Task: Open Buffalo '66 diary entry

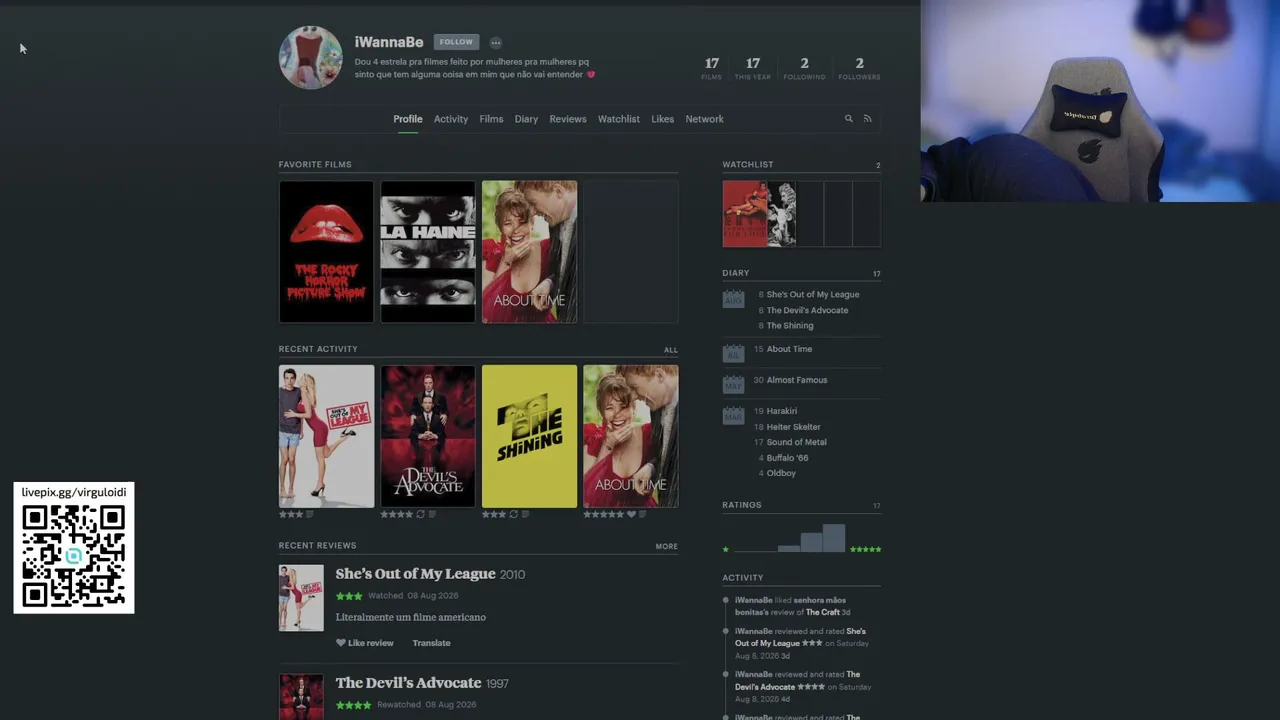Action: pos(788,458)
